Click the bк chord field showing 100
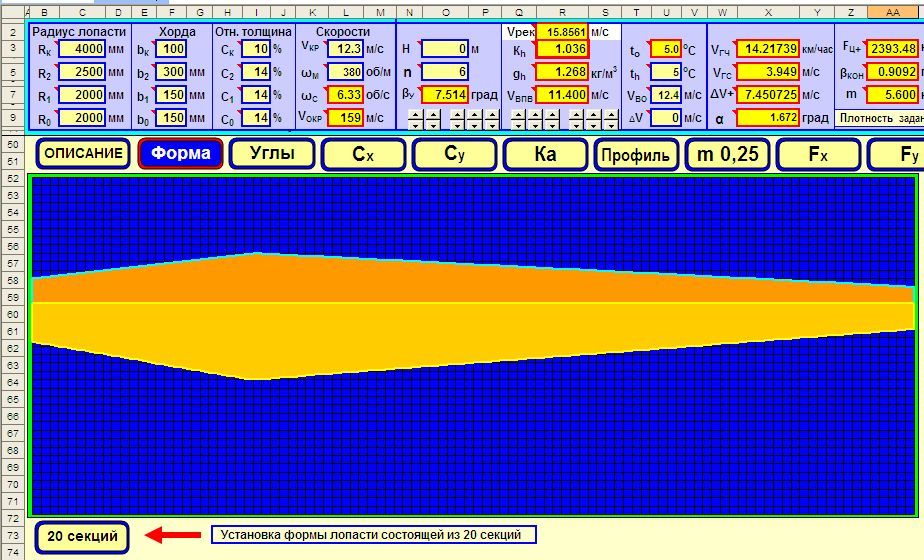This screenshot has height=560, width=924. tap(172, 49)
